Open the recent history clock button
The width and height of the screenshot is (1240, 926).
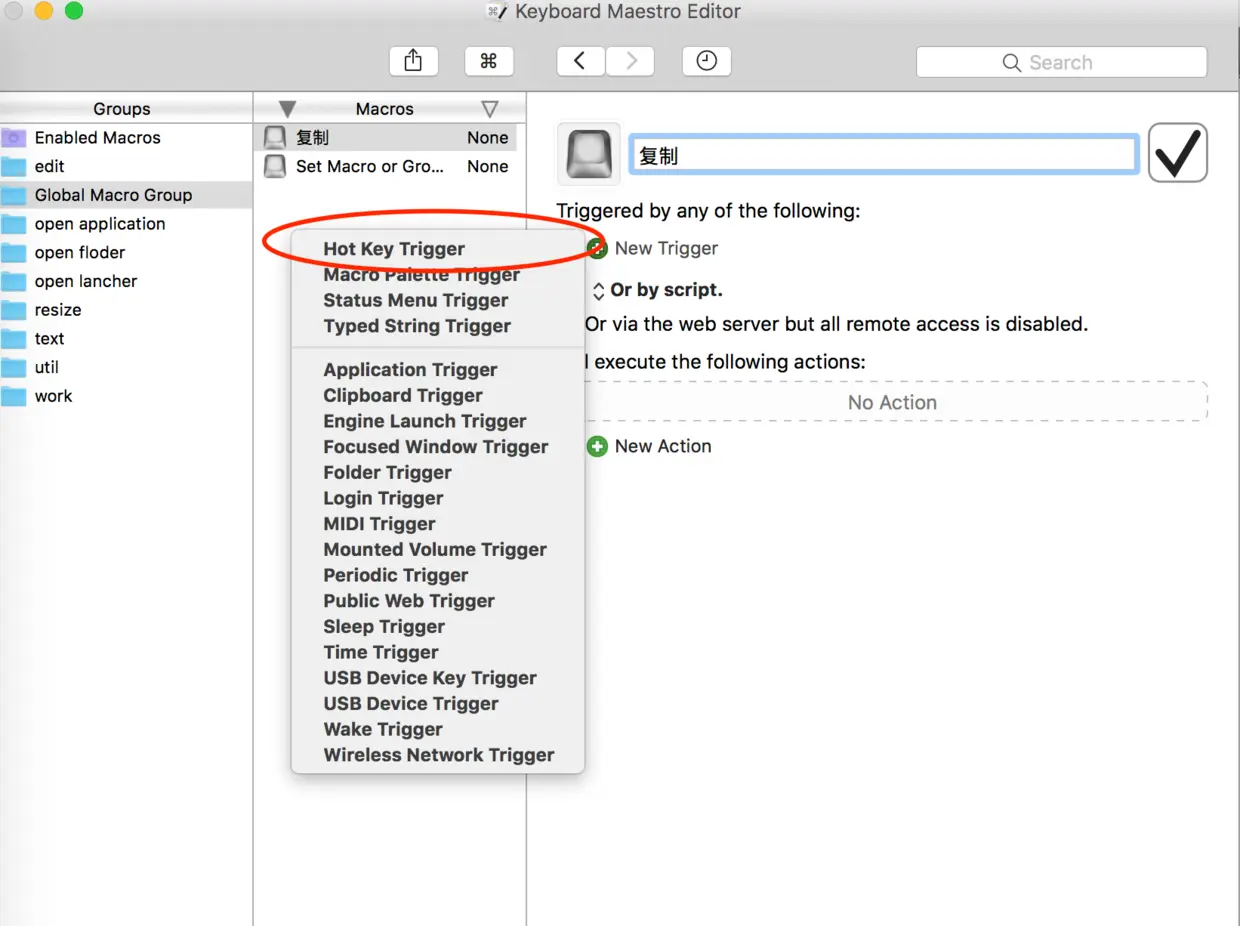[x=707, y=61]
